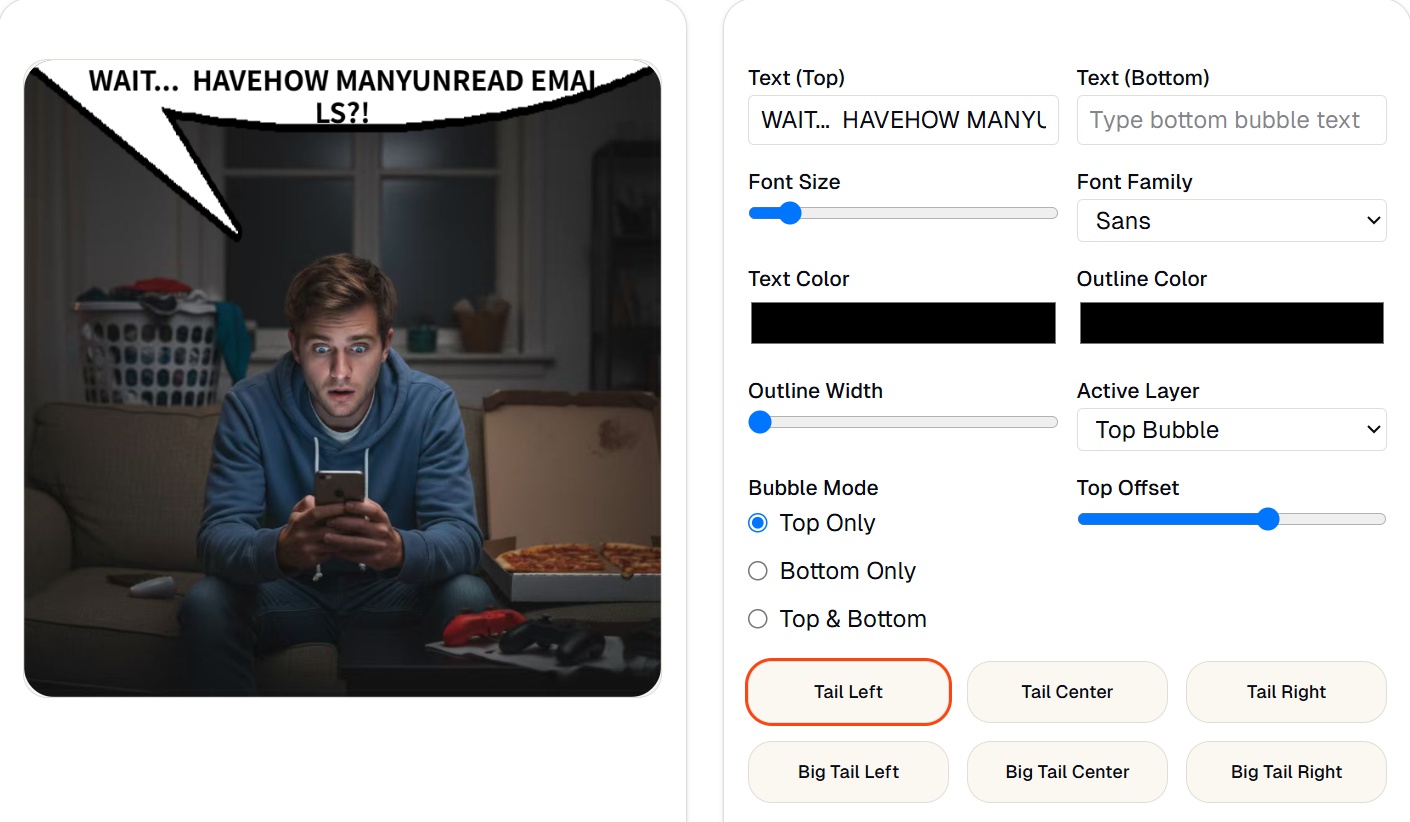Image resolution: width=1410 pixels, height=822 pixels.
Task: Focus the Text (Top) input field
Action: [903, 120]
